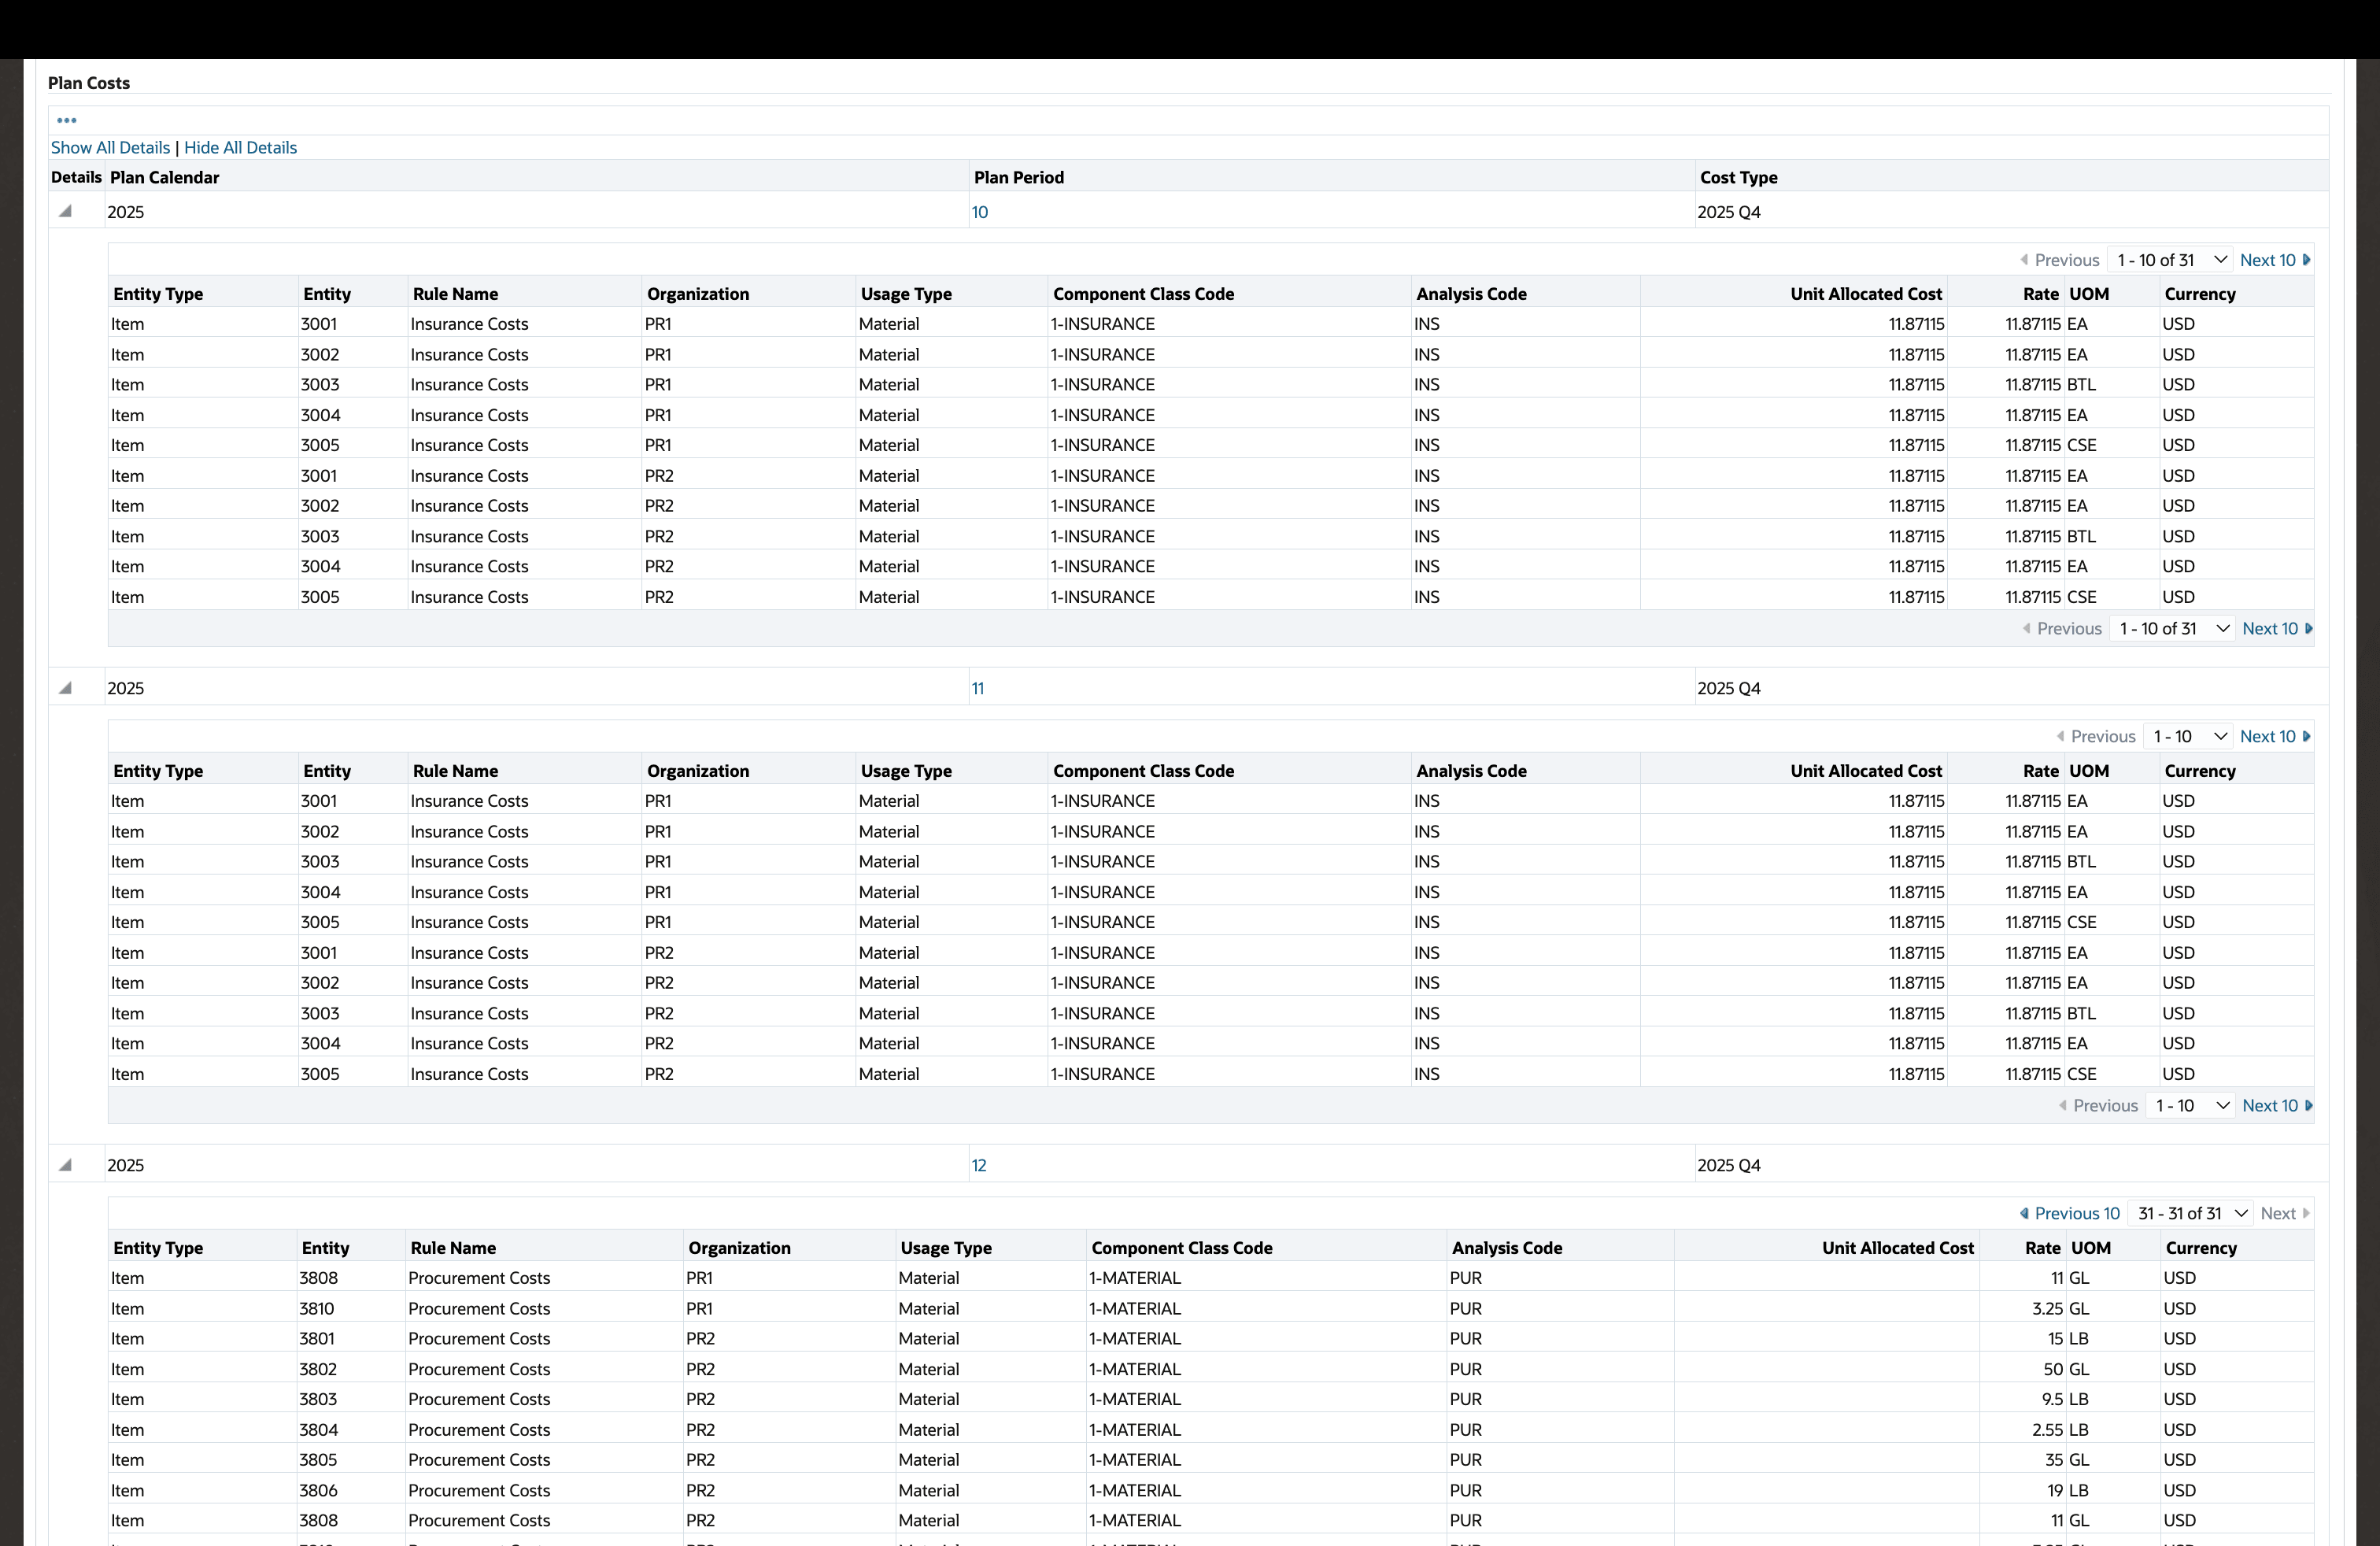This screenshot has width=2380, height=1546.
Task: Open Plan Period 10 link
Action: [x=980, y=211]
